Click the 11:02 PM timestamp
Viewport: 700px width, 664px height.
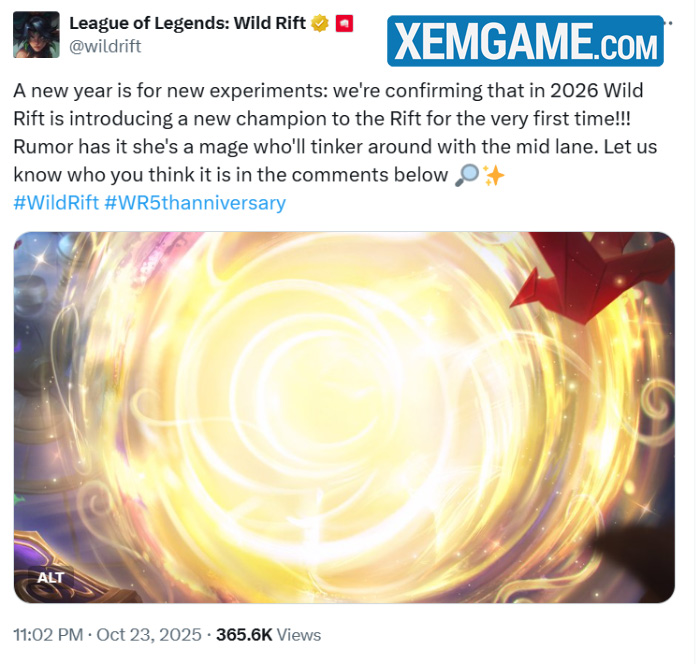point(48,635)
